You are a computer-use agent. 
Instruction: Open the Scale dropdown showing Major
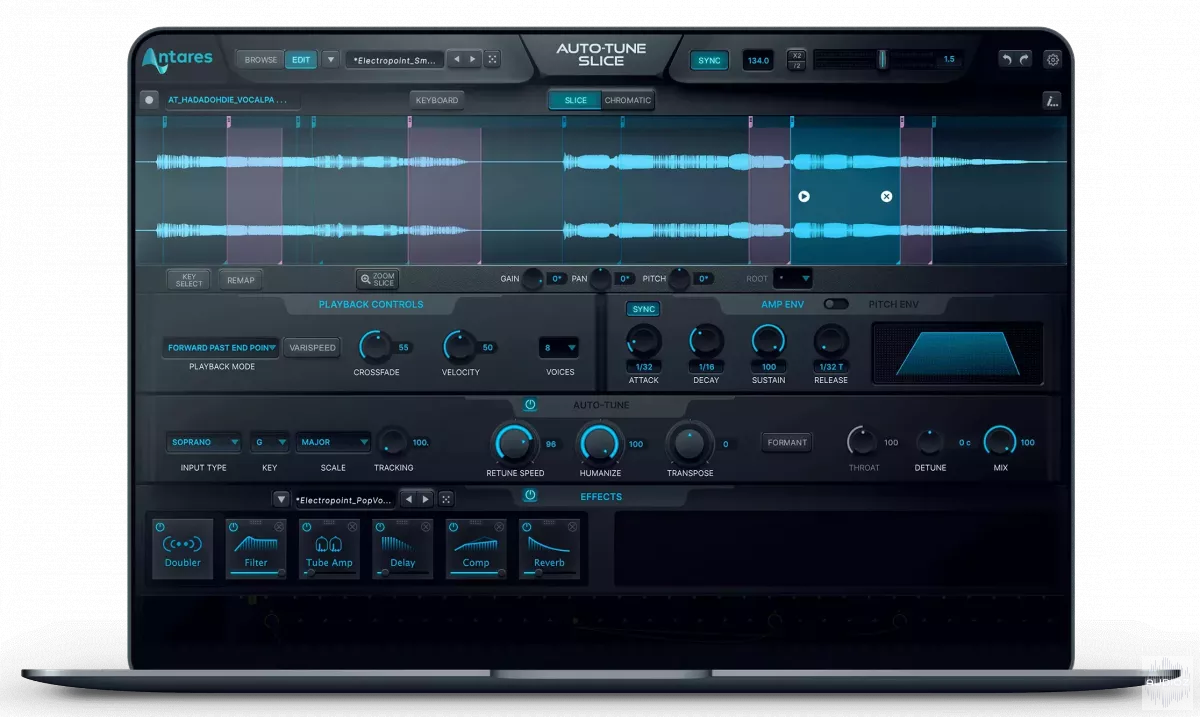(x=333, y=442)
